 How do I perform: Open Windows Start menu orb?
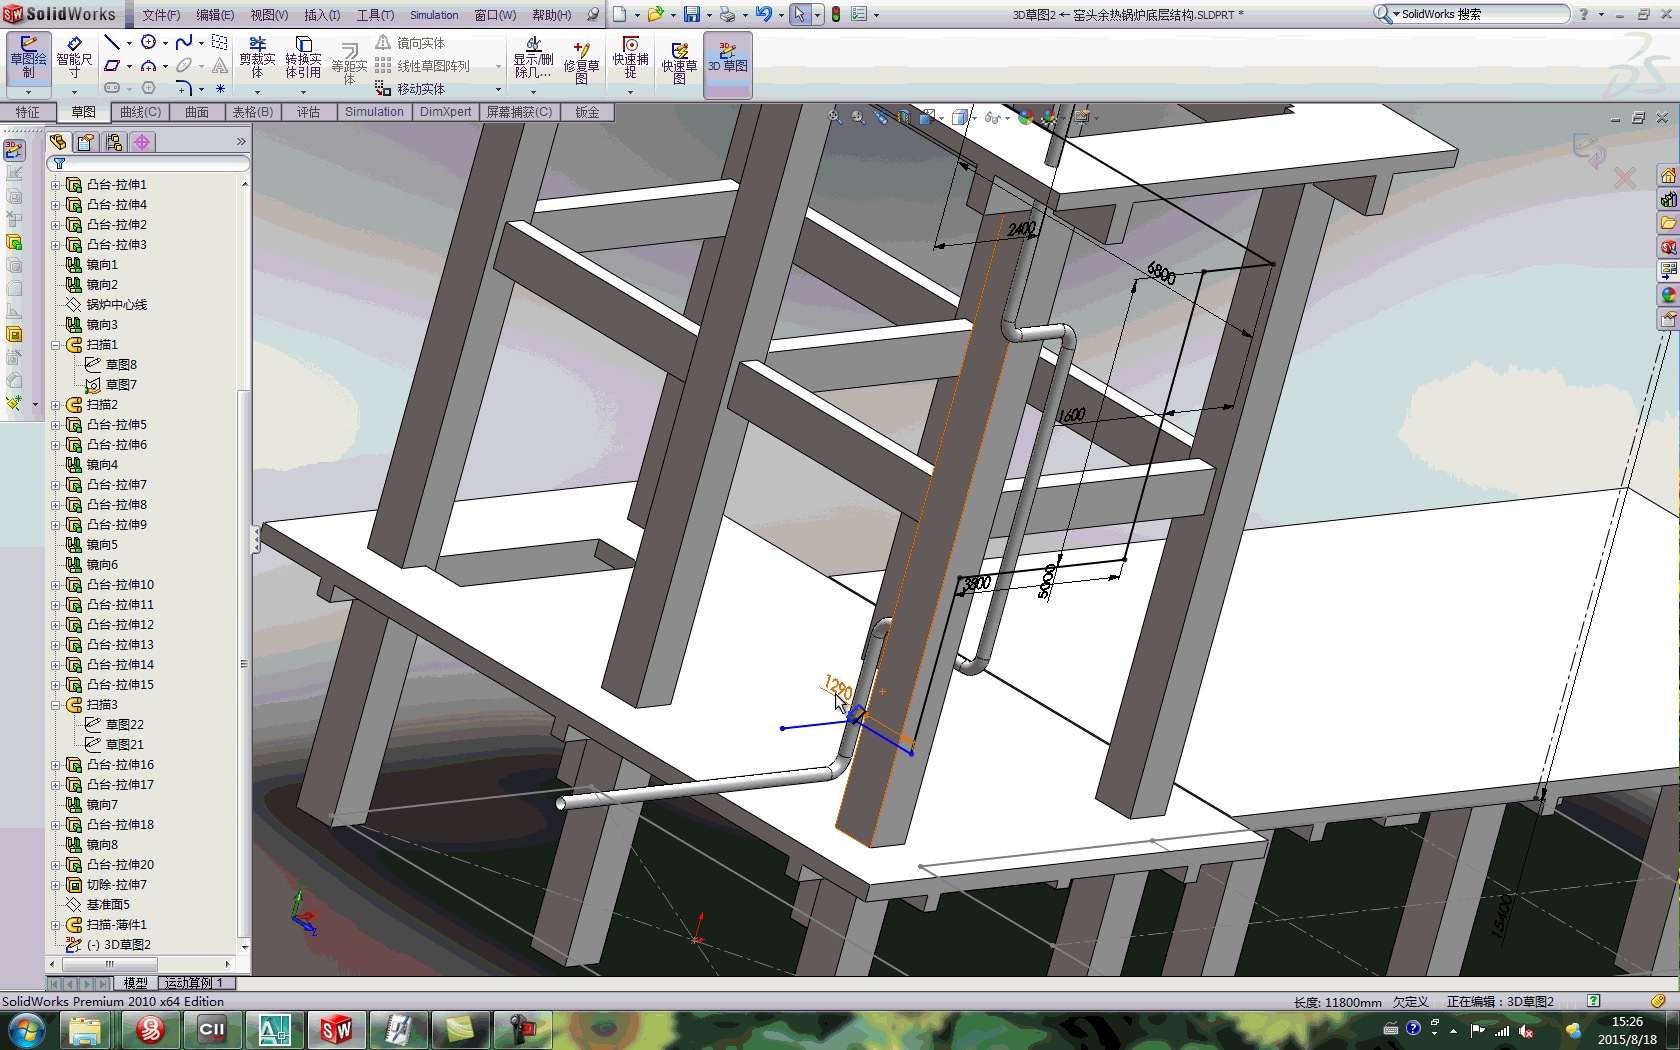(x=26, y=1029)
